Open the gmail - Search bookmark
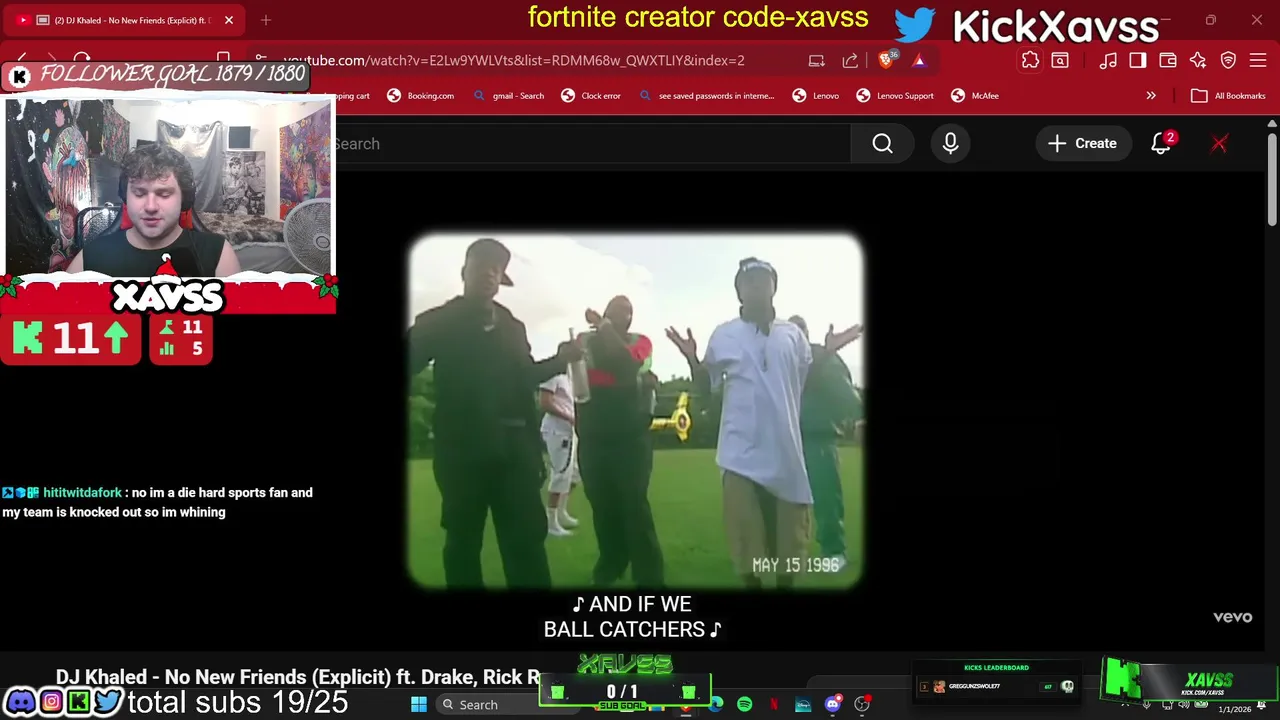Screen dimensions: 1280x720 (x=509, y=96)
